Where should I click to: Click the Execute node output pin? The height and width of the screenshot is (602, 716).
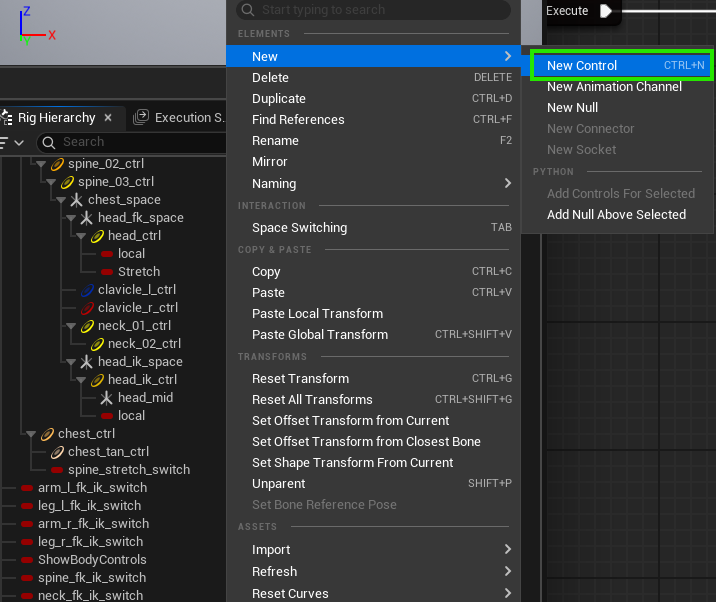coord(606,11)
